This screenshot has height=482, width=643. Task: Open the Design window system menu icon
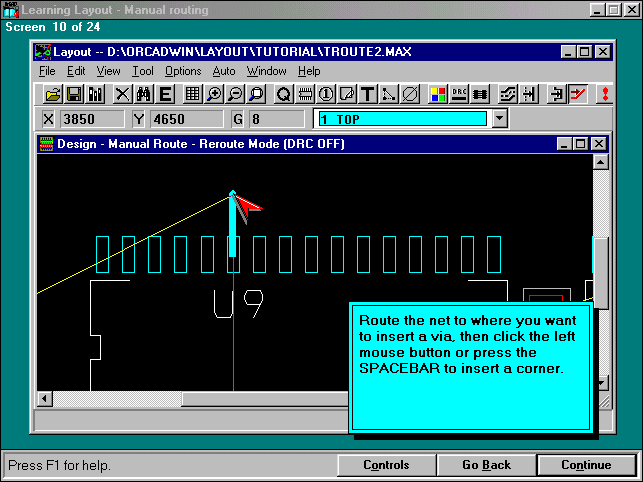tap(45, 144)
